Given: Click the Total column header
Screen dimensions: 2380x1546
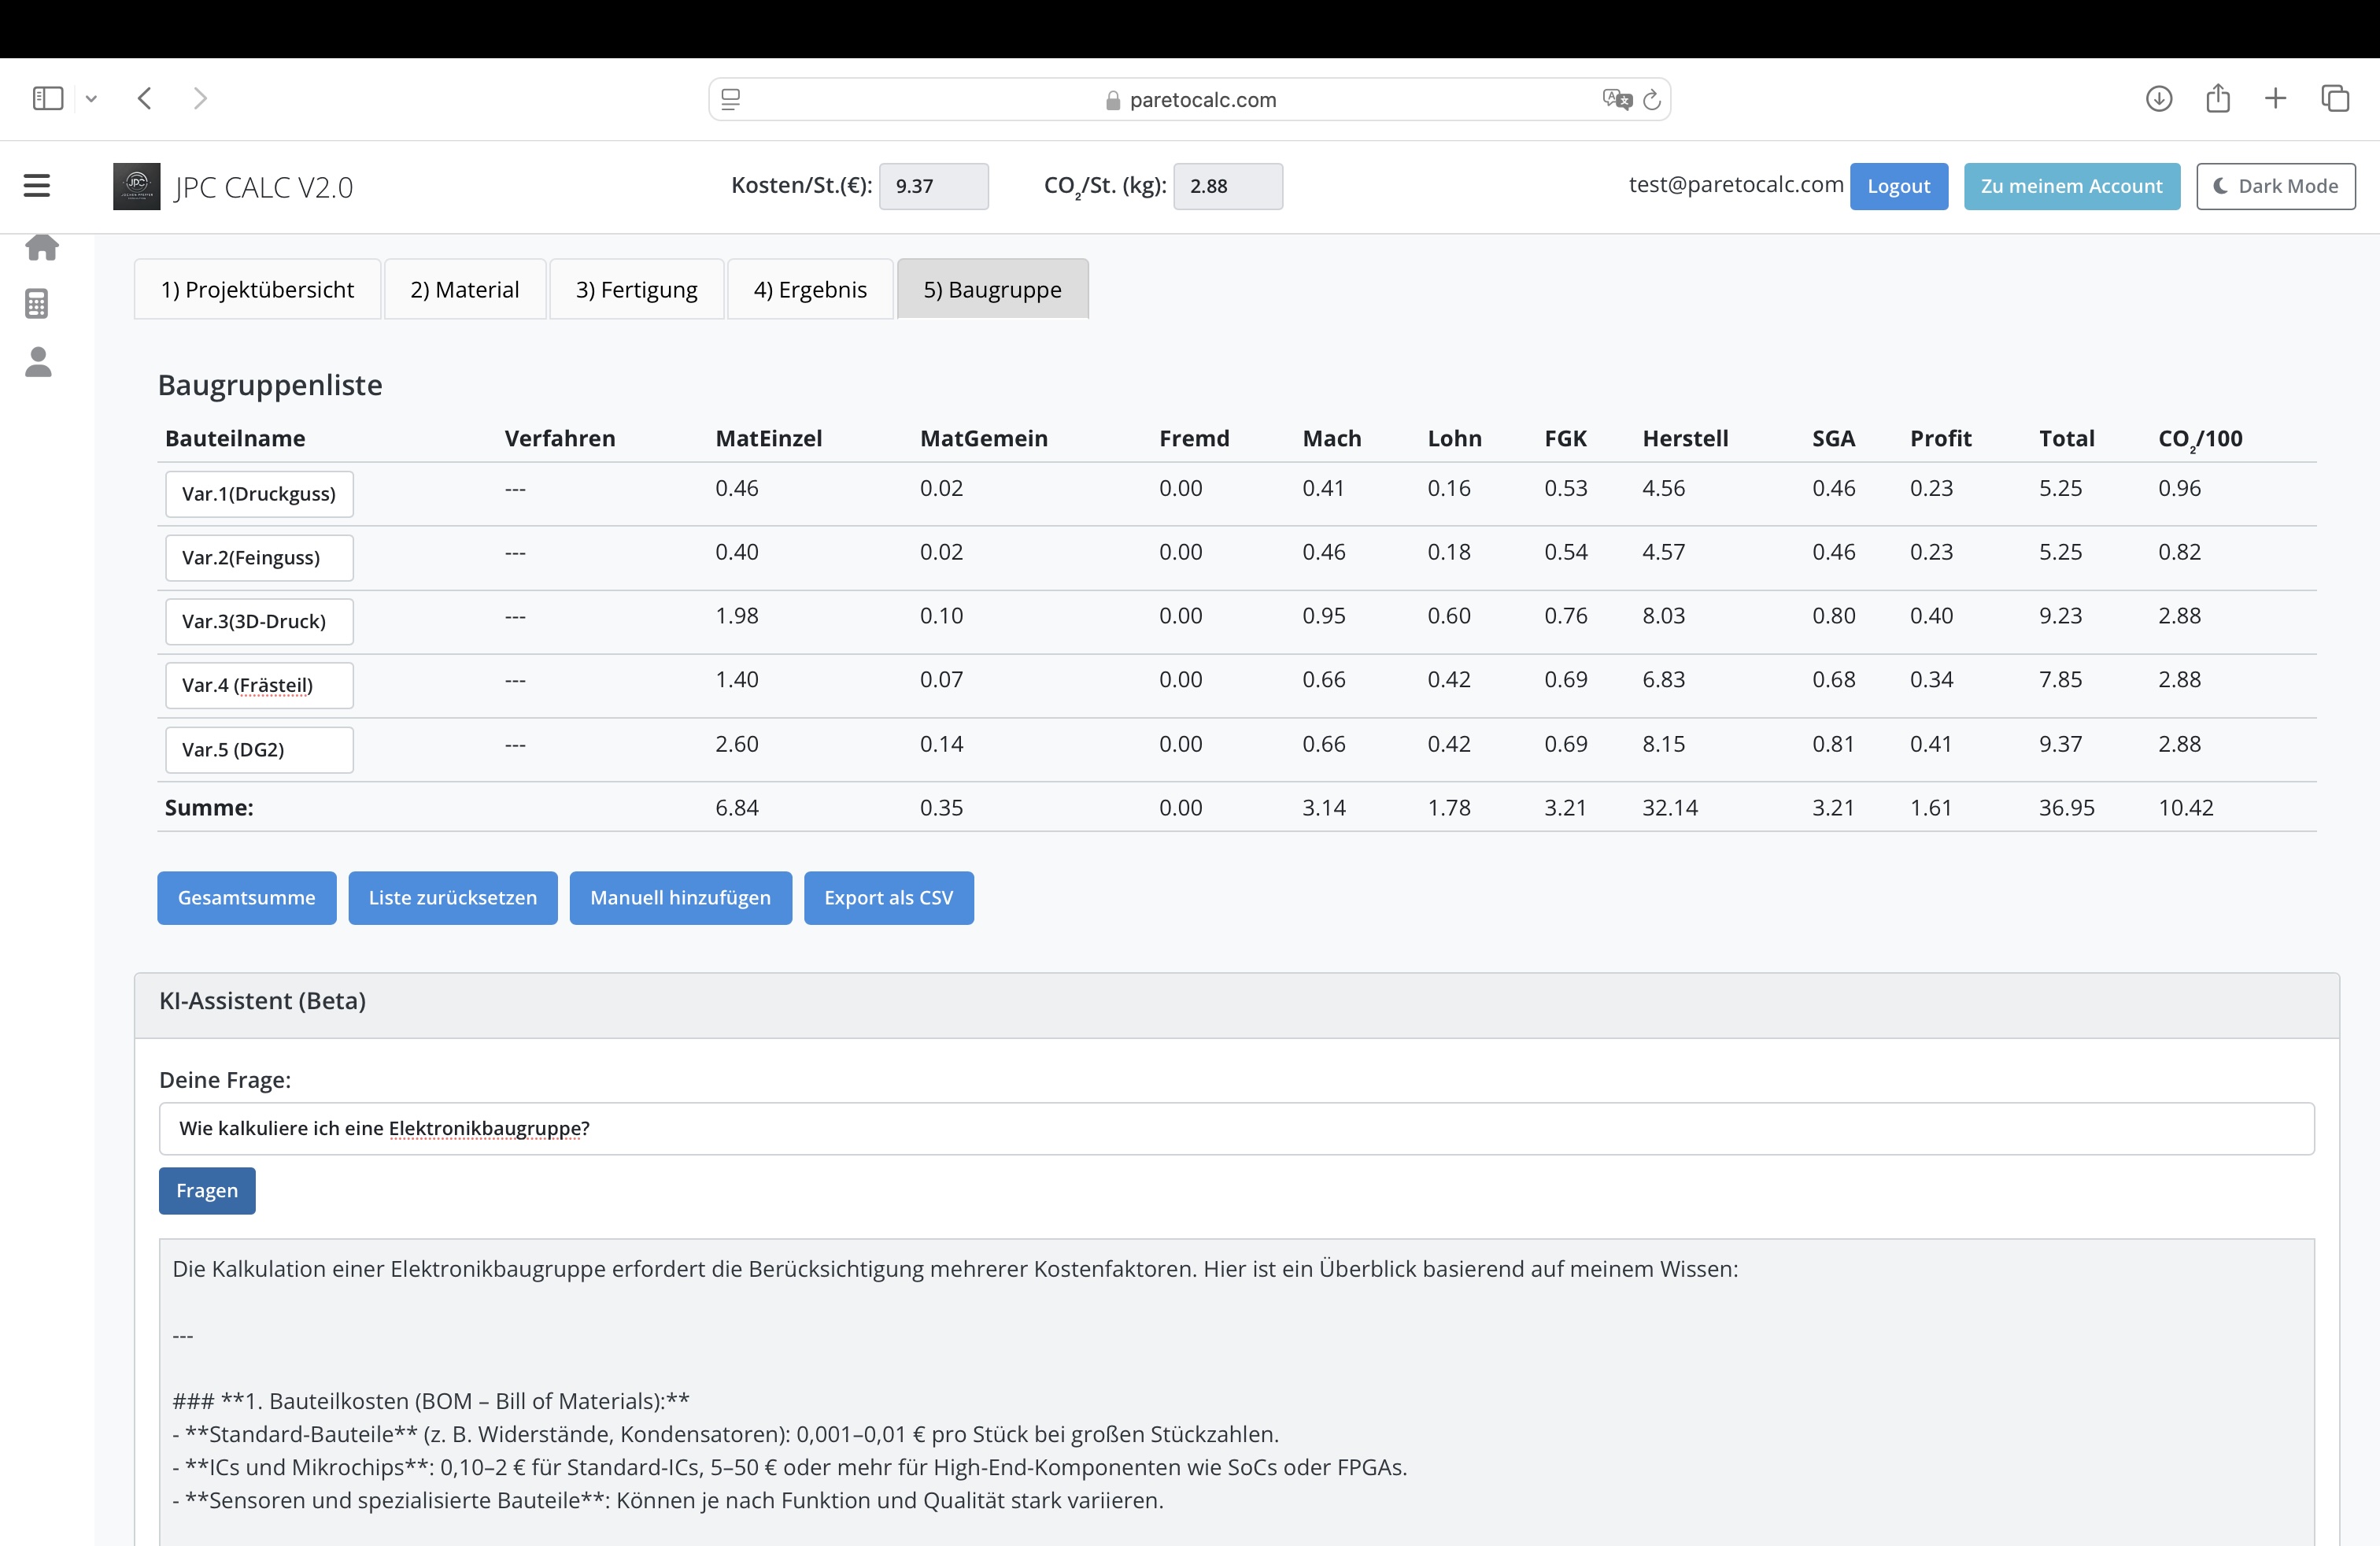Looking at the screenshot, I should point(2066,438).
